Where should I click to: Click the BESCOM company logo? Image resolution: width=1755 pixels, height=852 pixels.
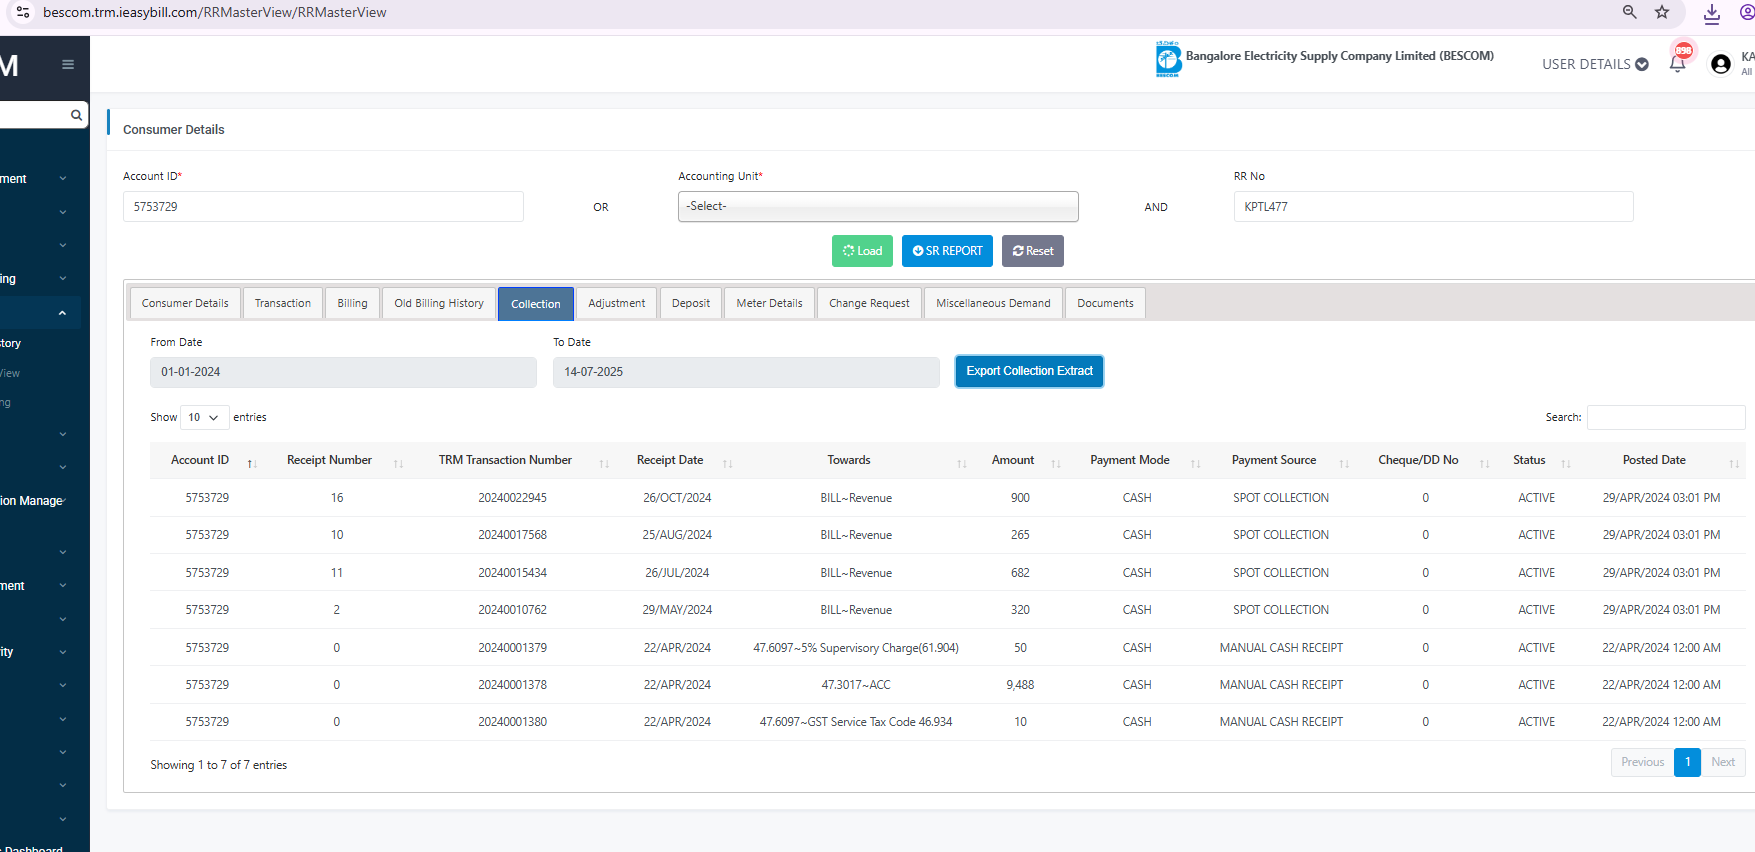click(x=1168, y=60)
